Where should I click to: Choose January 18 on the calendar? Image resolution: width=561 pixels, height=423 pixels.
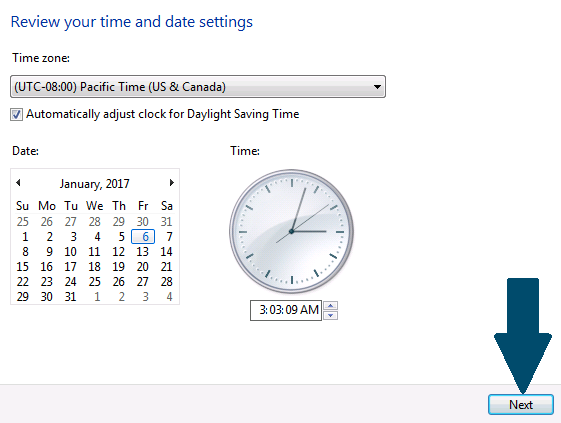coord(94,267)
